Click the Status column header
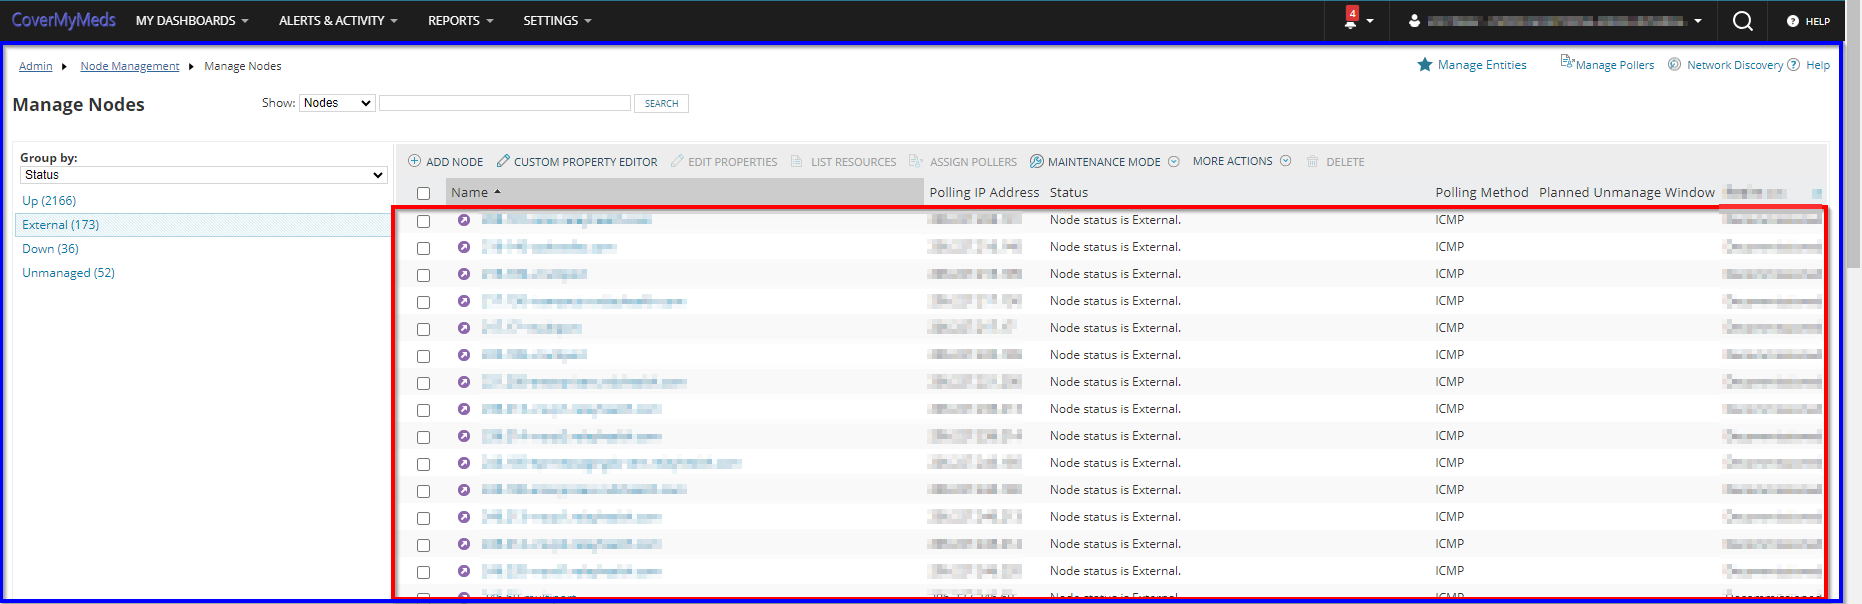Image resolution: width=1862 pixels, height=604 pixels. coord(1069,192)
